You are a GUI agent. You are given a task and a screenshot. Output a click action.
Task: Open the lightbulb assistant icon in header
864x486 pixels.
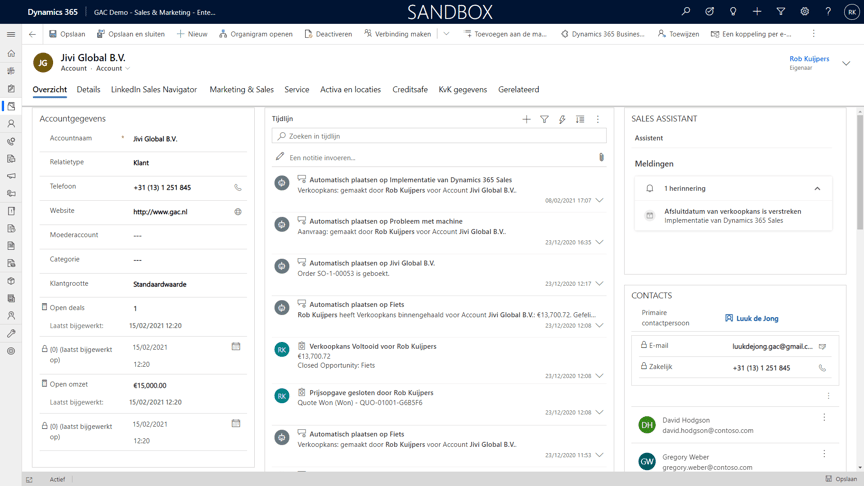pos(733,11)
